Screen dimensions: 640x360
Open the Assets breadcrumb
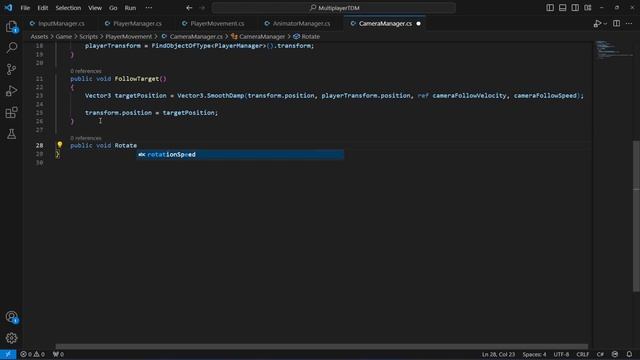tap(39, 37)
